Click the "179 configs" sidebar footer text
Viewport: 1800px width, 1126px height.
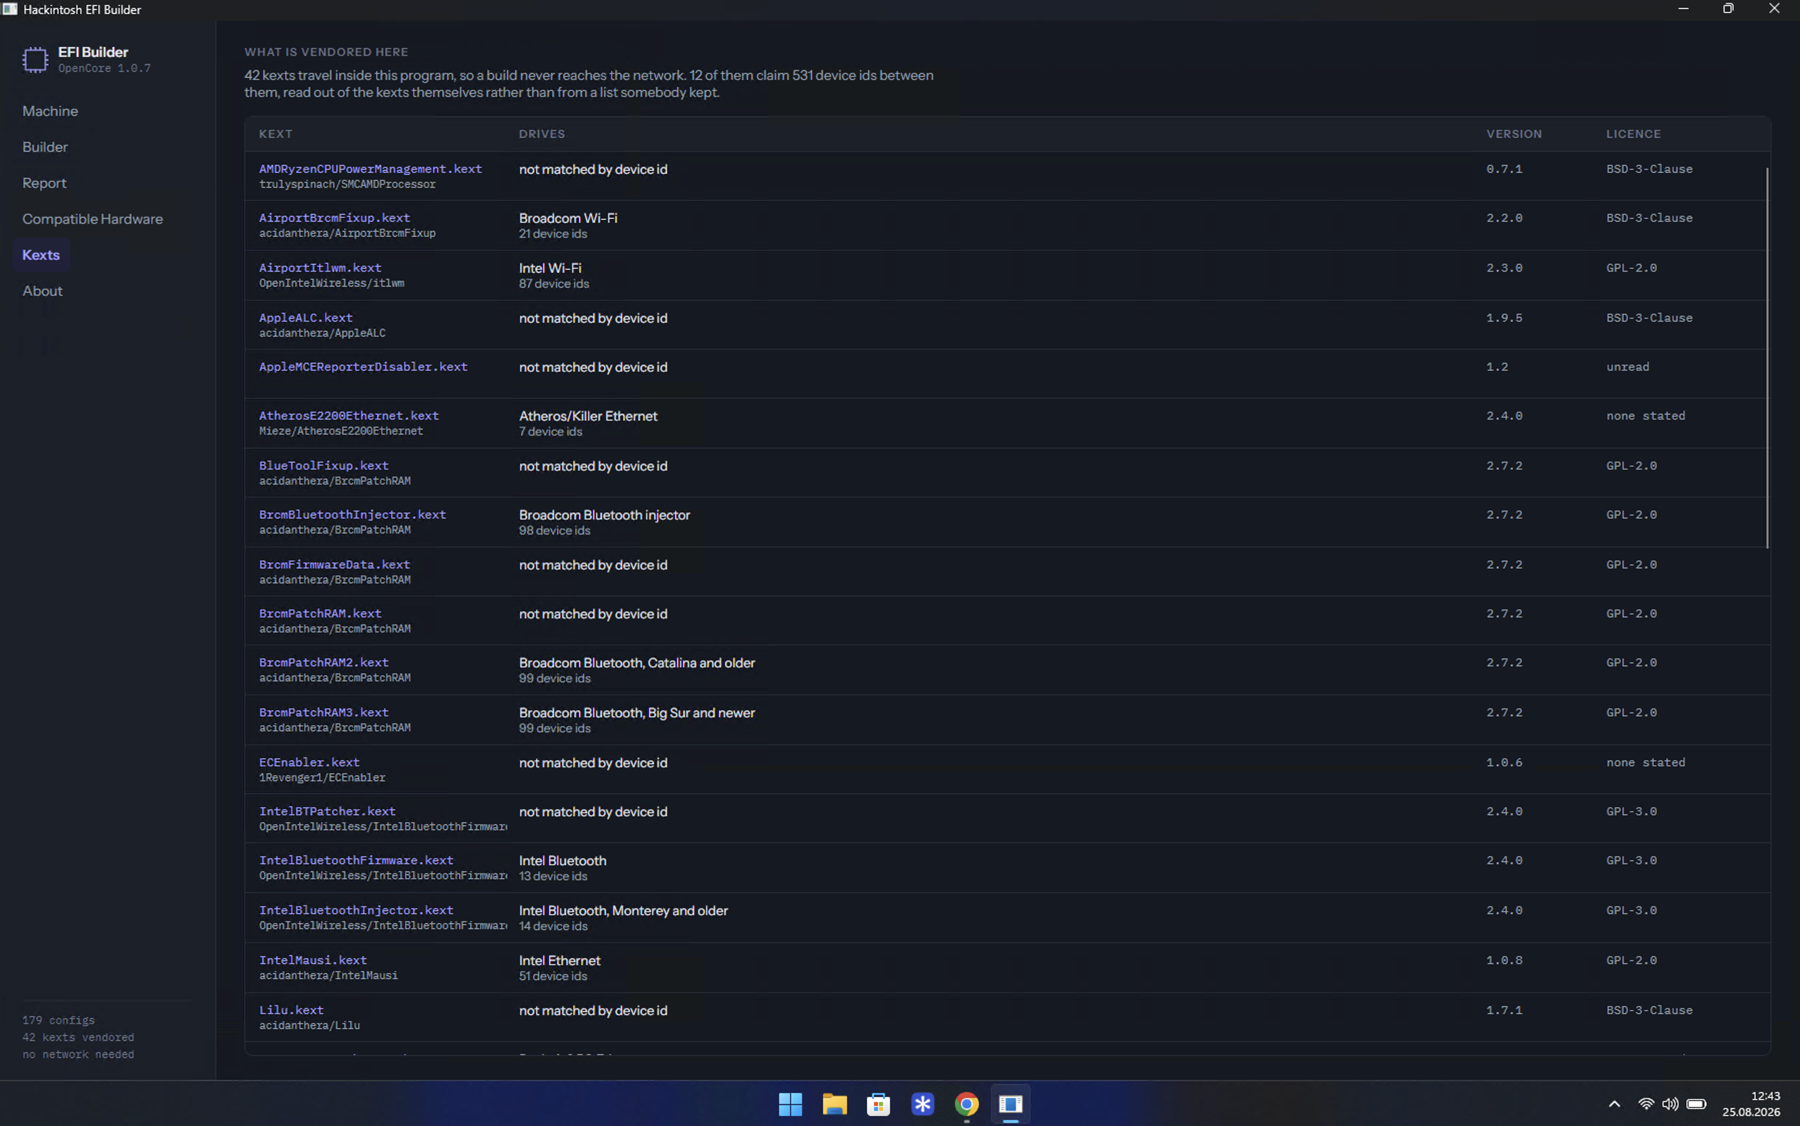point(59,1021)
